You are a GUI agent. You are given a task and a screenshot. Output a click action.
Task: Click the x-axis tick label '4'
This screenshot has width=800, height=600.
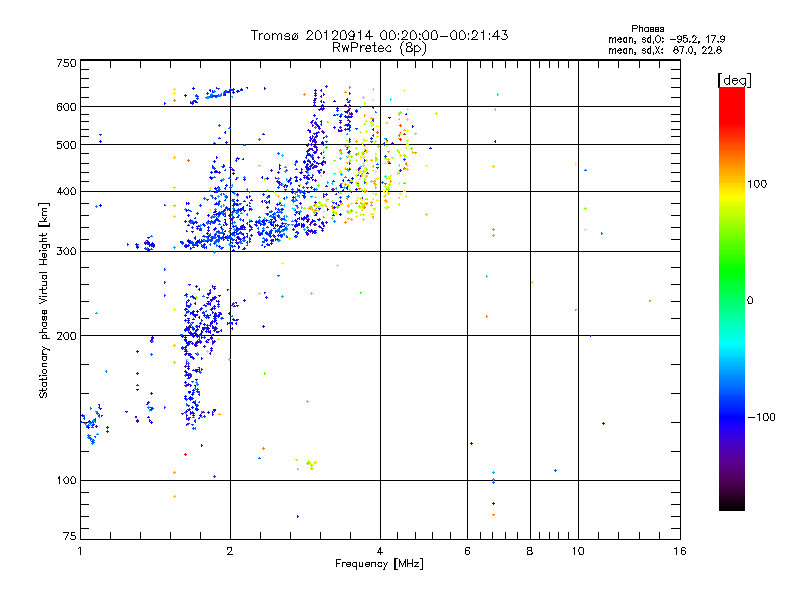pos(380,551)
